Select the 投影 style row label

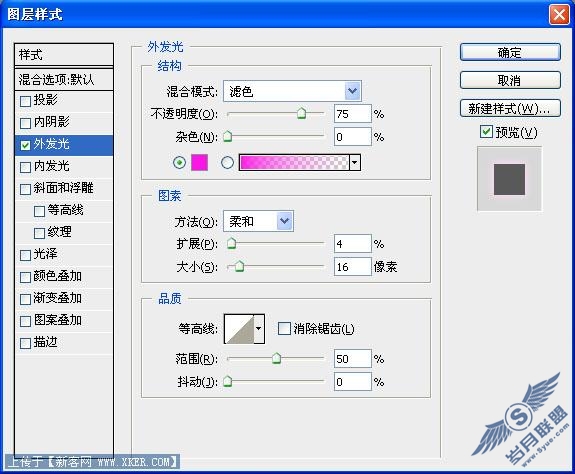point(45,100)
